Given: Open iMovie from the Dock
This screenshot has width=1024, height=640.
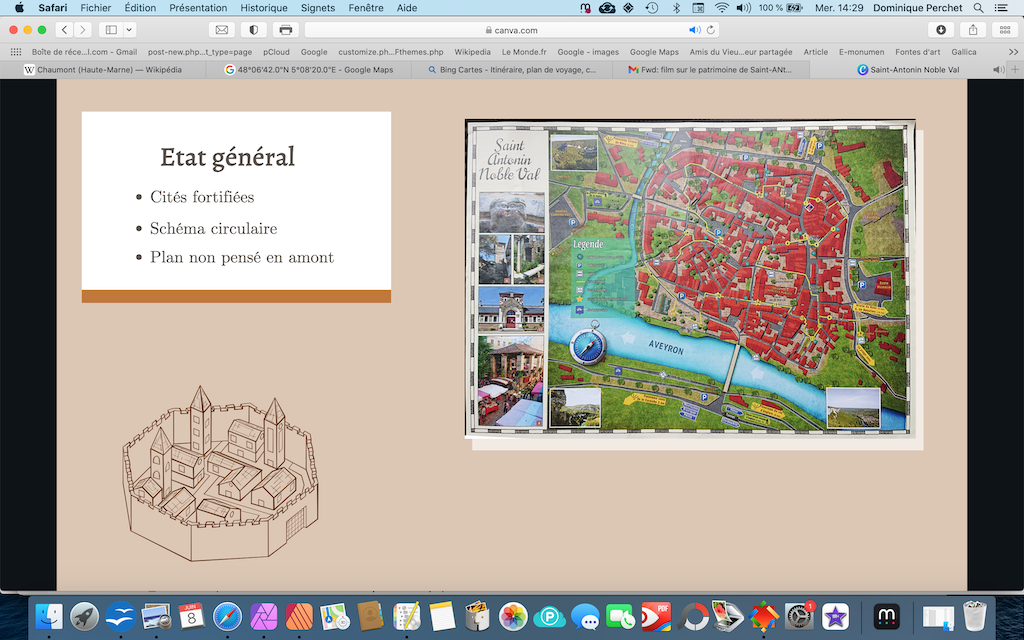Looking at the screenshot, I should [835, 616].
